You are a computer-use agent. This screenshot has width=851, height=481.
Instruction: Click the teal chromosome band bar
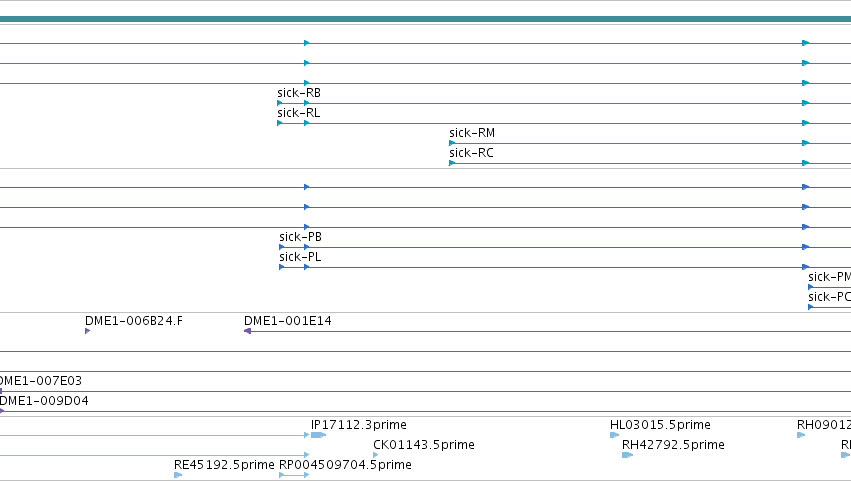point(426,19)
